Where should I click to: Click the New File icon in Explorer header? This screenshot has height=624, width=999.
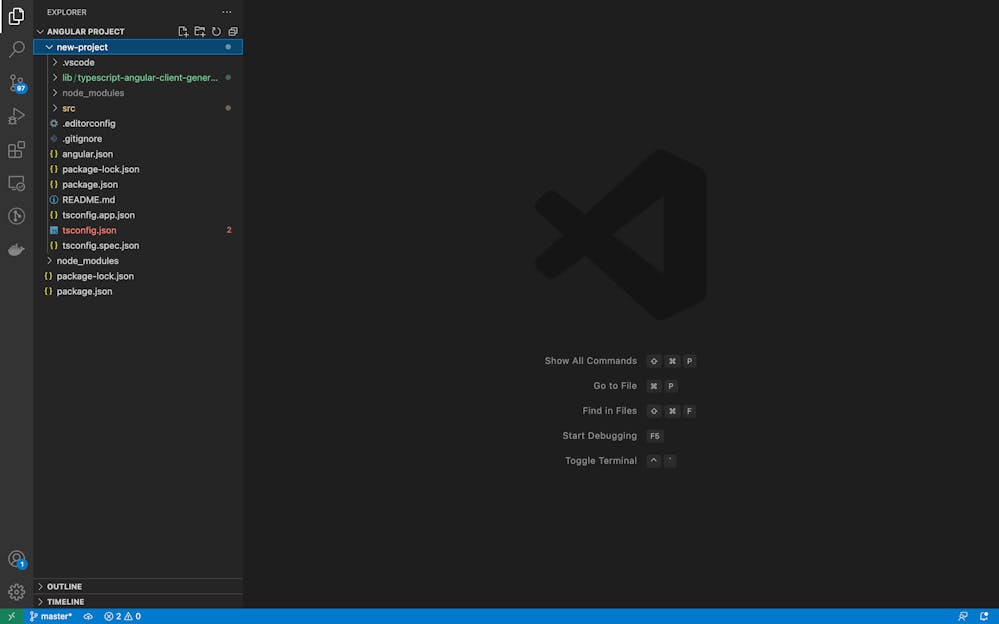183,32
